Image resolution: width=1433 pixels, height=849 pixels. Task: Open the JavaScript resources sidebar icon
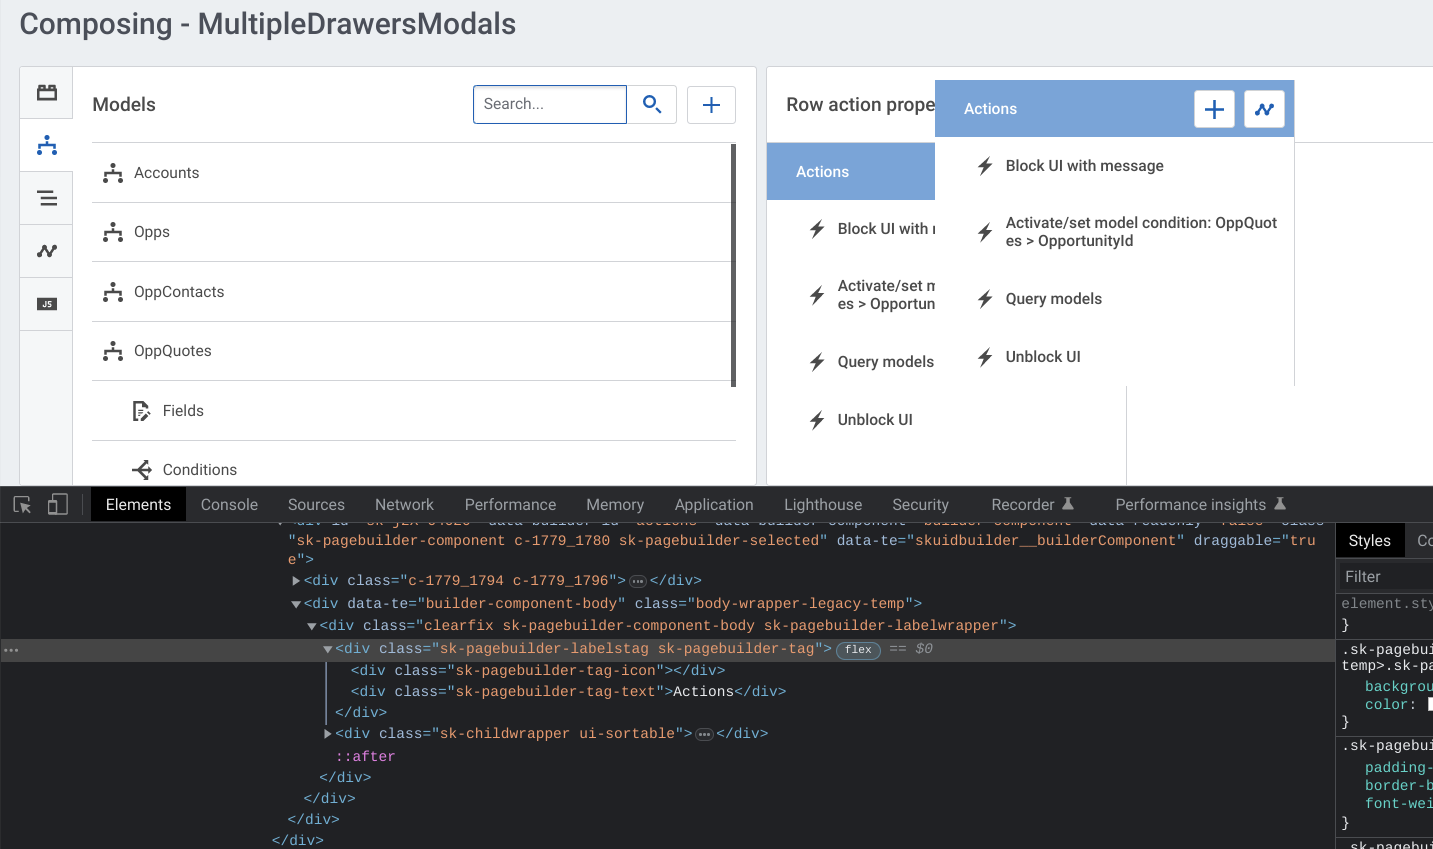tap(47, 304)
